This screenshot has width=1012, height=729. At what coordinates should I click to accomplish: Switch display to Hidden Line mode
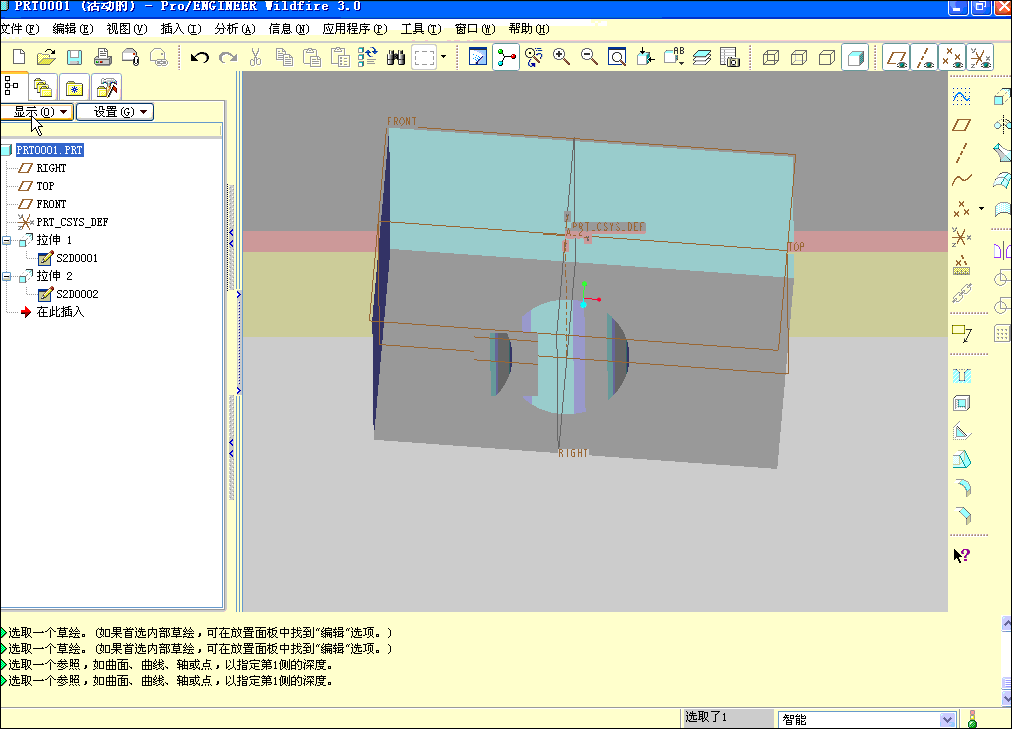point(799,57)
